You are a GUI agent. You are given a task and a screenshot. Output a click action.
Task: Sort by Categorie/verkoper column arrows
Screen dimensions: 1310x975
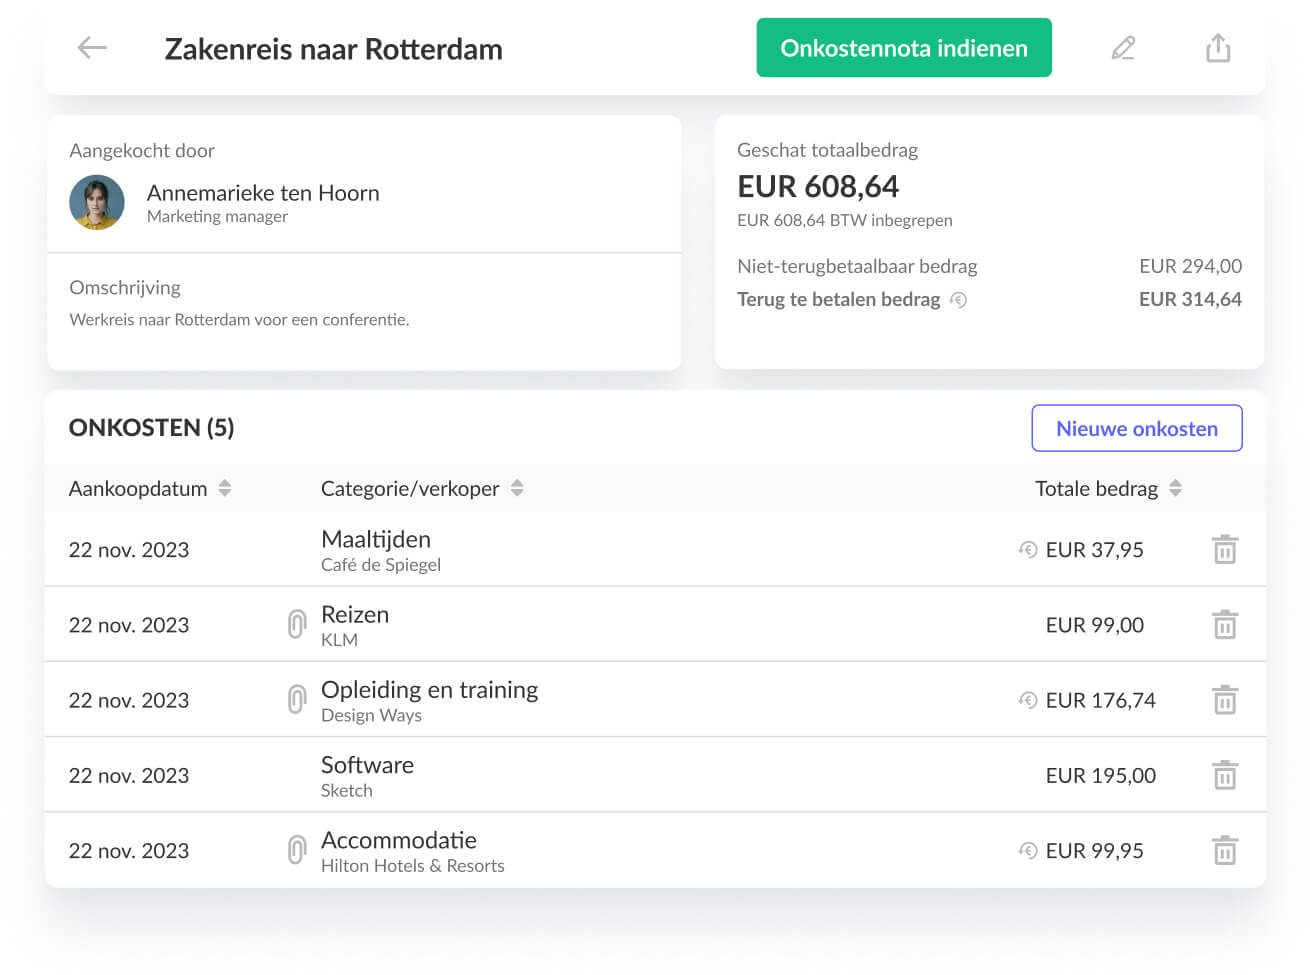[x=517, y=488]
